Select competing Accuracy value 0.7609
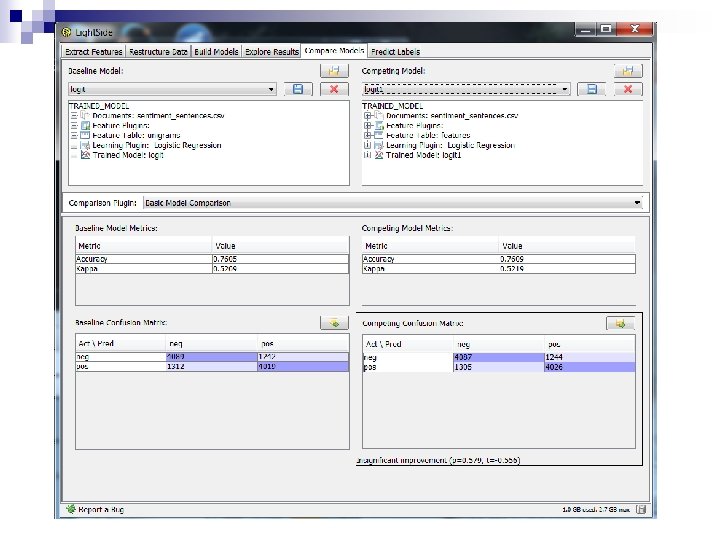This screenshot has width=720, height=540. click(x=567, y=259)
